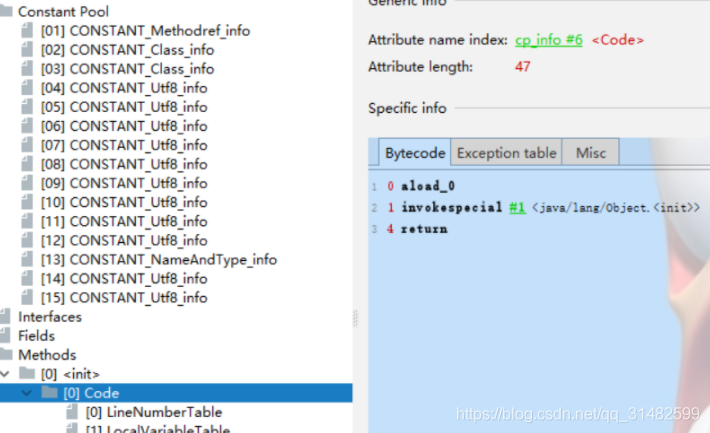The image size is (710, 433).
Task: Open the #1 constant reference in invokespecial
Action: (517, 207)
